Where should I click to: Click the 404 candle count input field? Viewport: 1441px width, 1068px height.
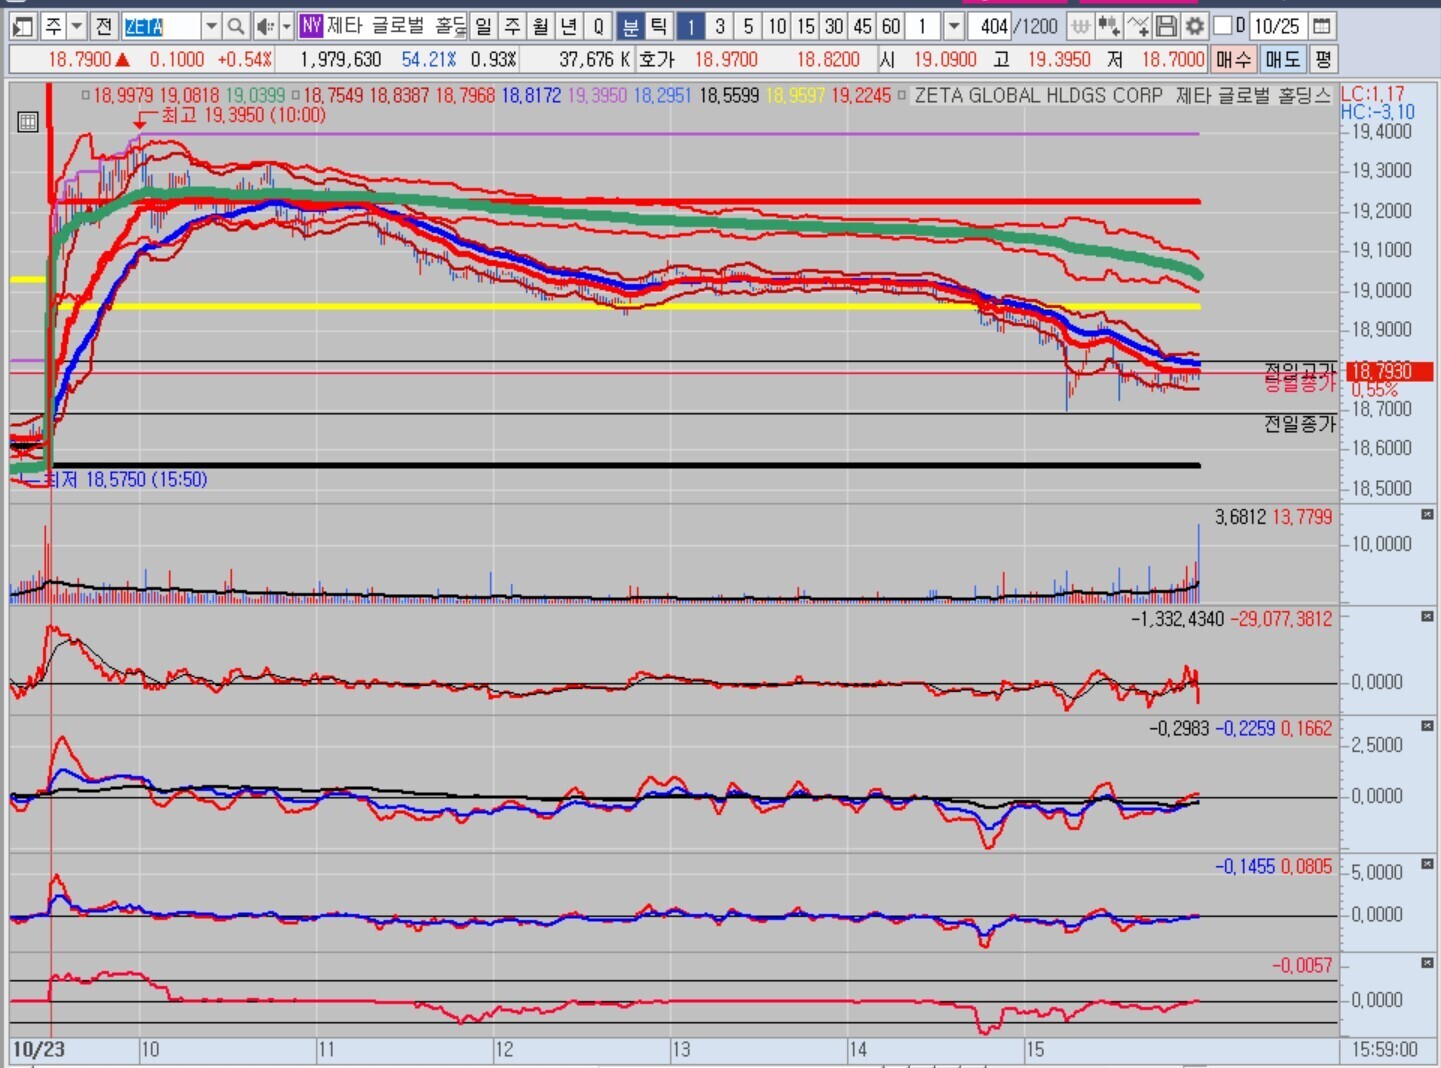[992, 26]
